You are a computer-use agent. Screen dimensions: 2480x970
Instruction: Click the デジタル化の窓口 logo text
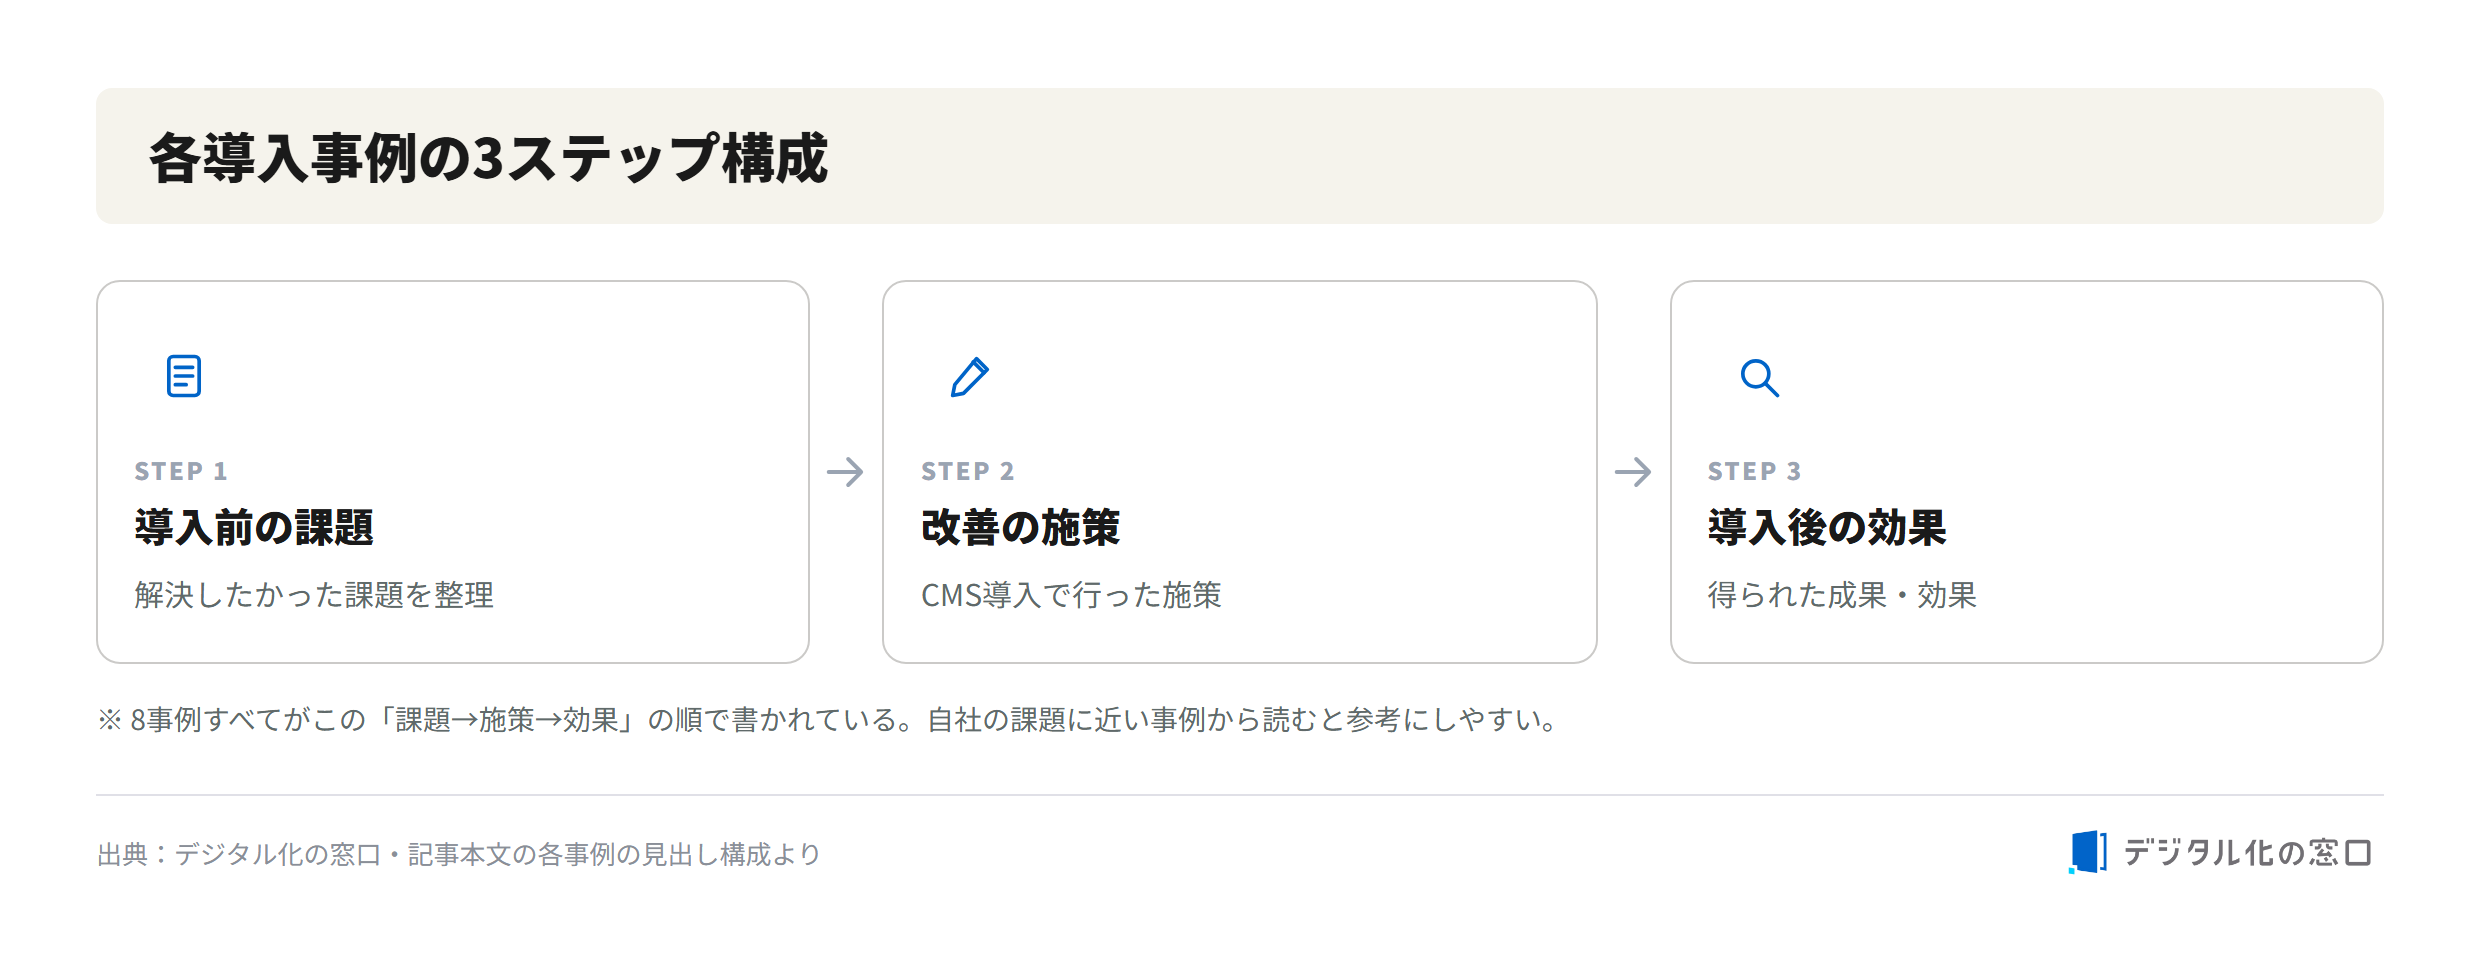[2247, 853]
